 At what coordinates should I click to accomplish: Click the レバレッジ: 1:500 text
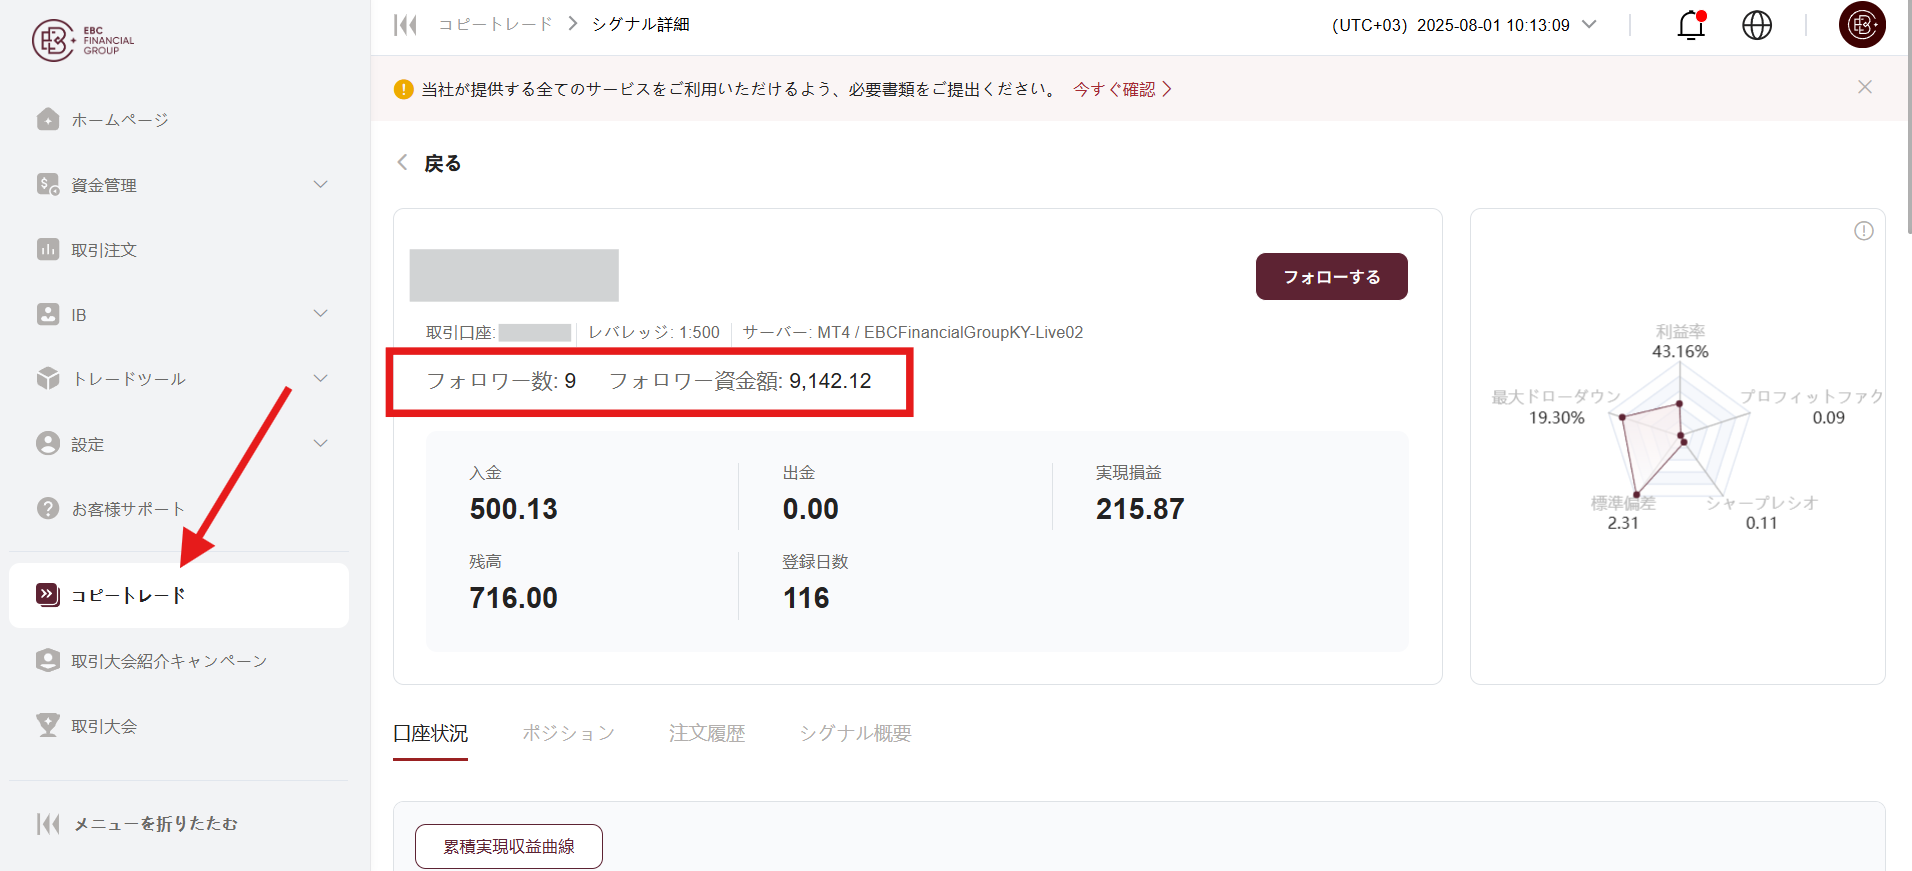tap(654, 332)
